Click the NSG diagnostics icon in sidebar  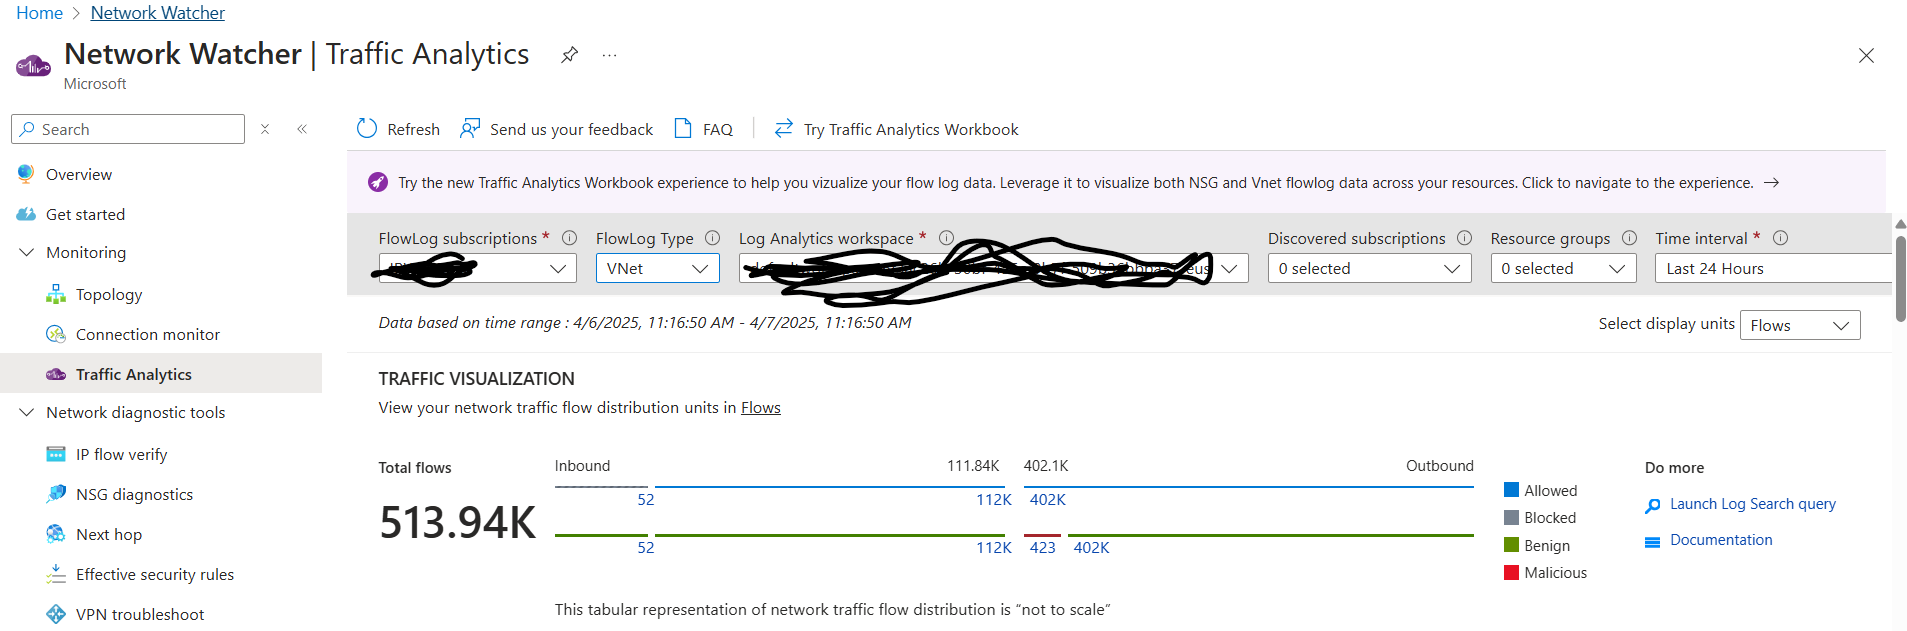56,494
